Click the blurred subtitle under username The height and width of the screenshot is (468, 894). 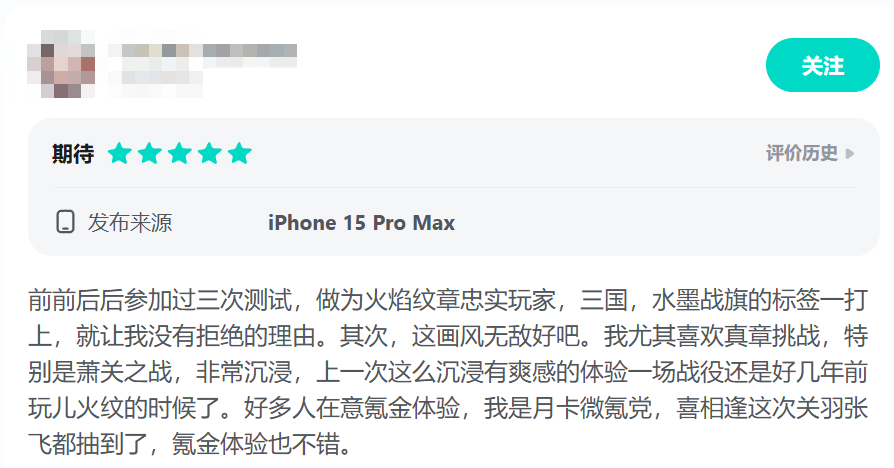tap(156, 84)
